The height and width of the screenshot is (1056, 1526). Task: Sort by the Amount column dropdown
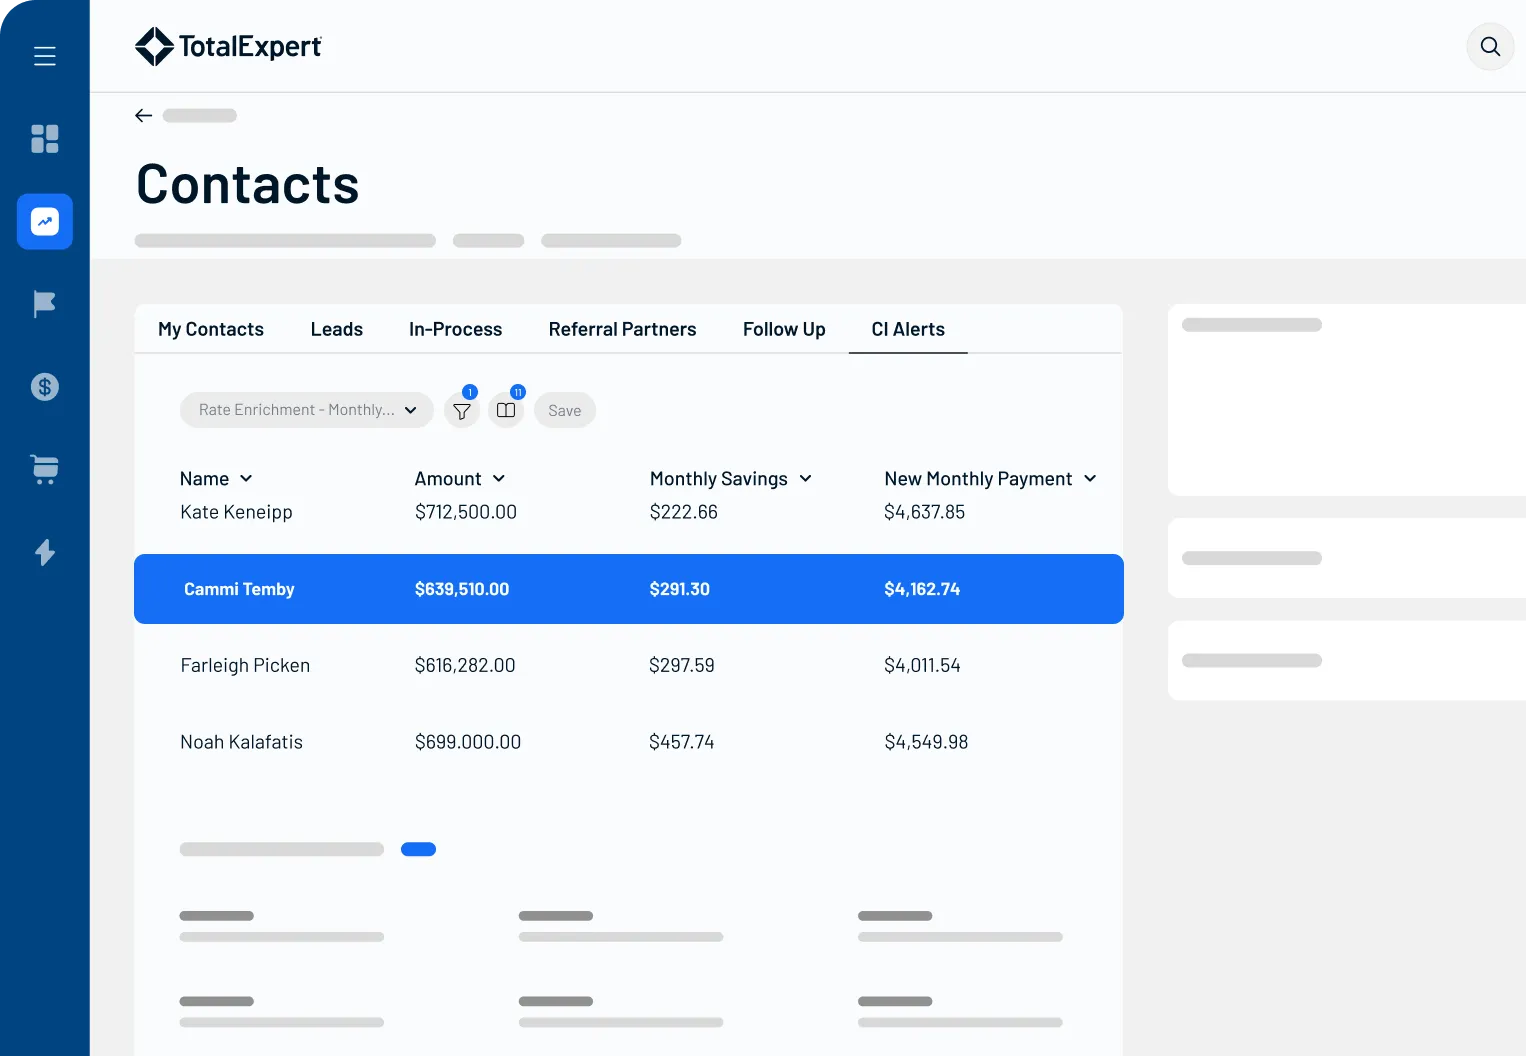[459, 478]
